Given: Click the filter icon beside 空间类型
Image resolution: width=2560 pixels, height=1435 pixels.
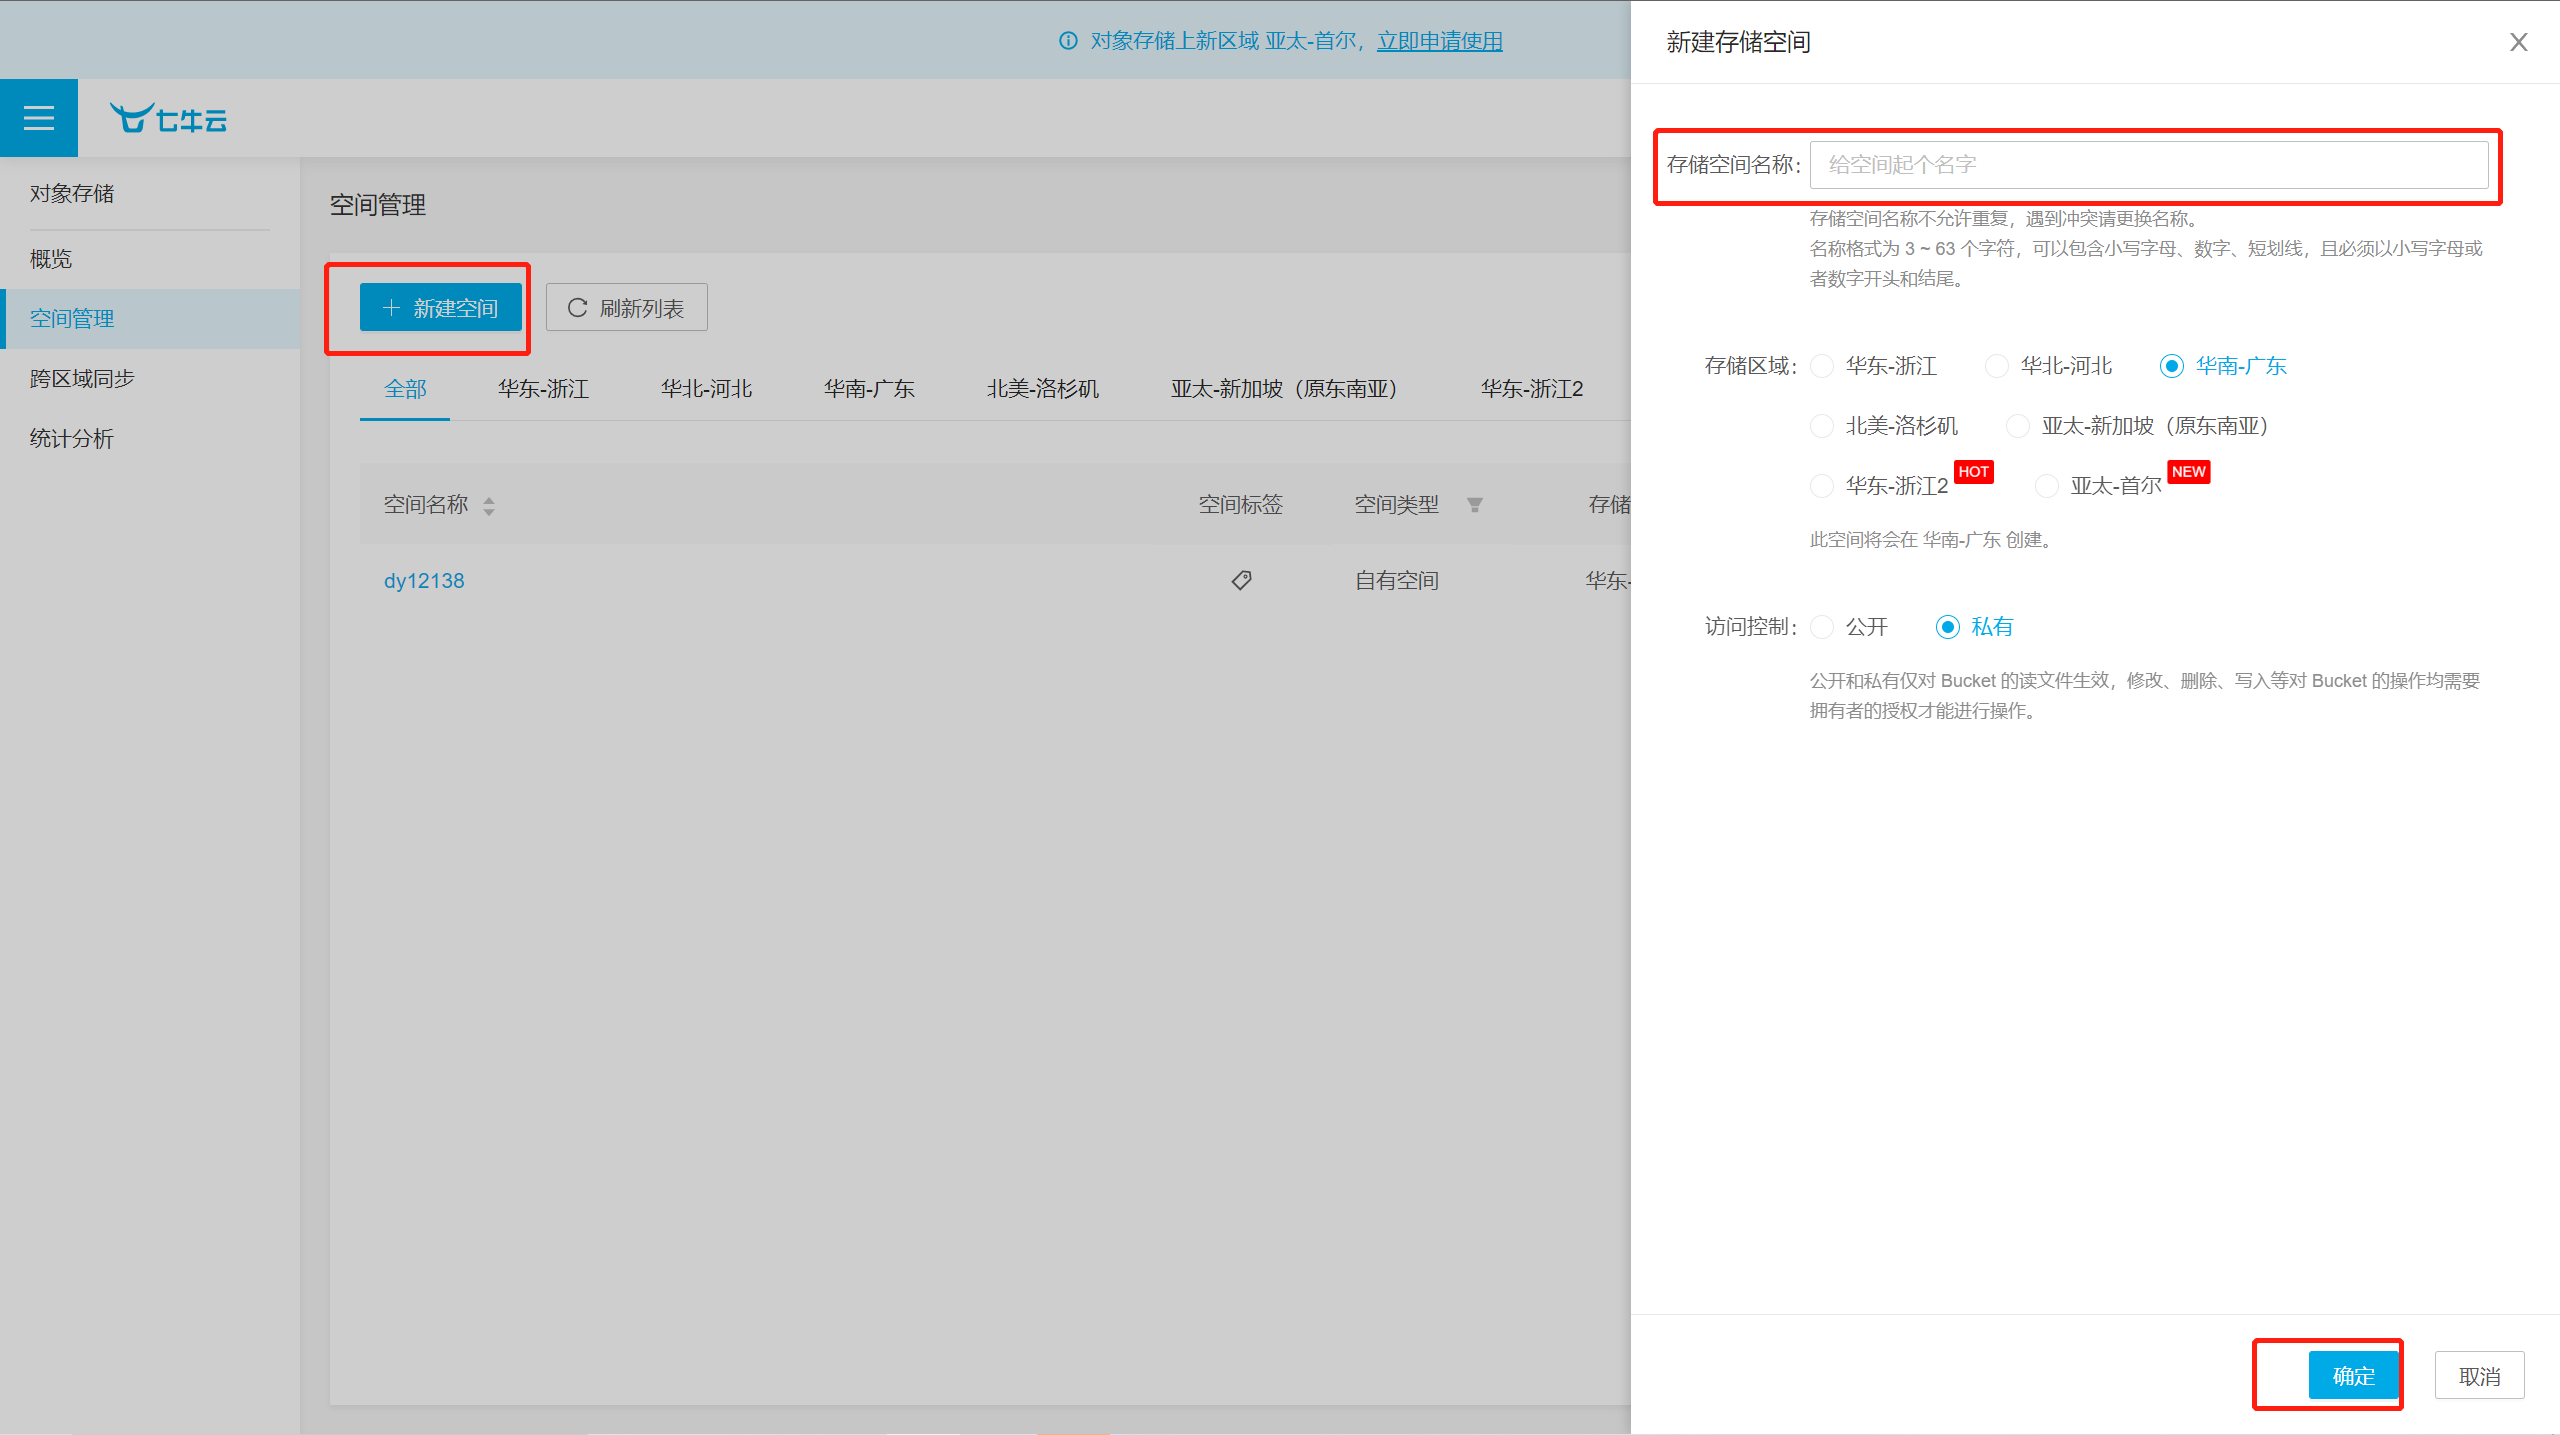Looking at the screenshot, I should coord(1474,505).
